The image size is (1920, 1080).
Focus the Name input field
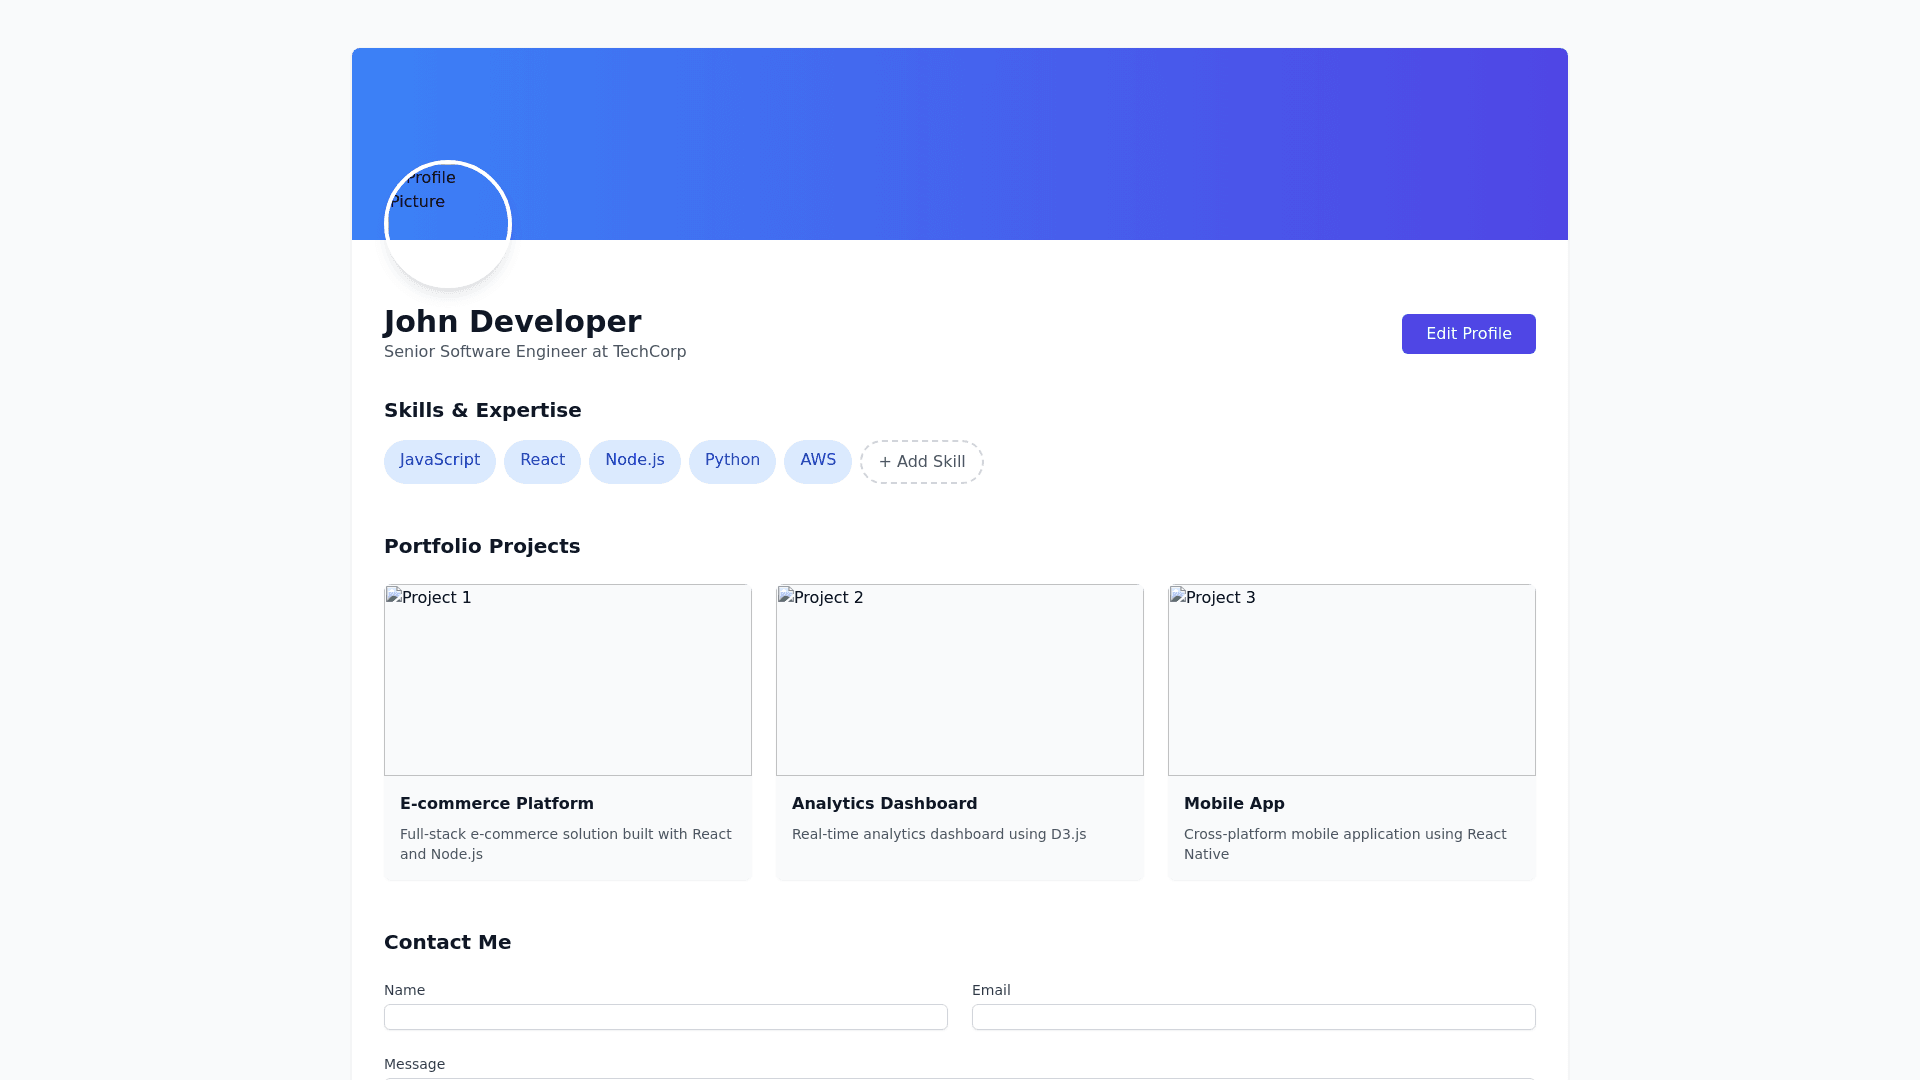(x=666, y=1017)
